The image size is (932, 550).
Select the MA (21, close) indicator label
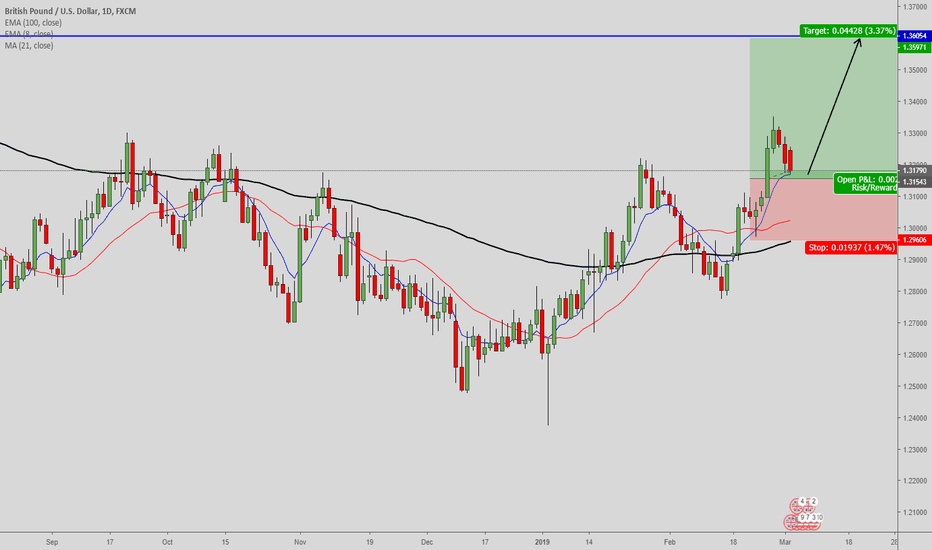[29, 45]
